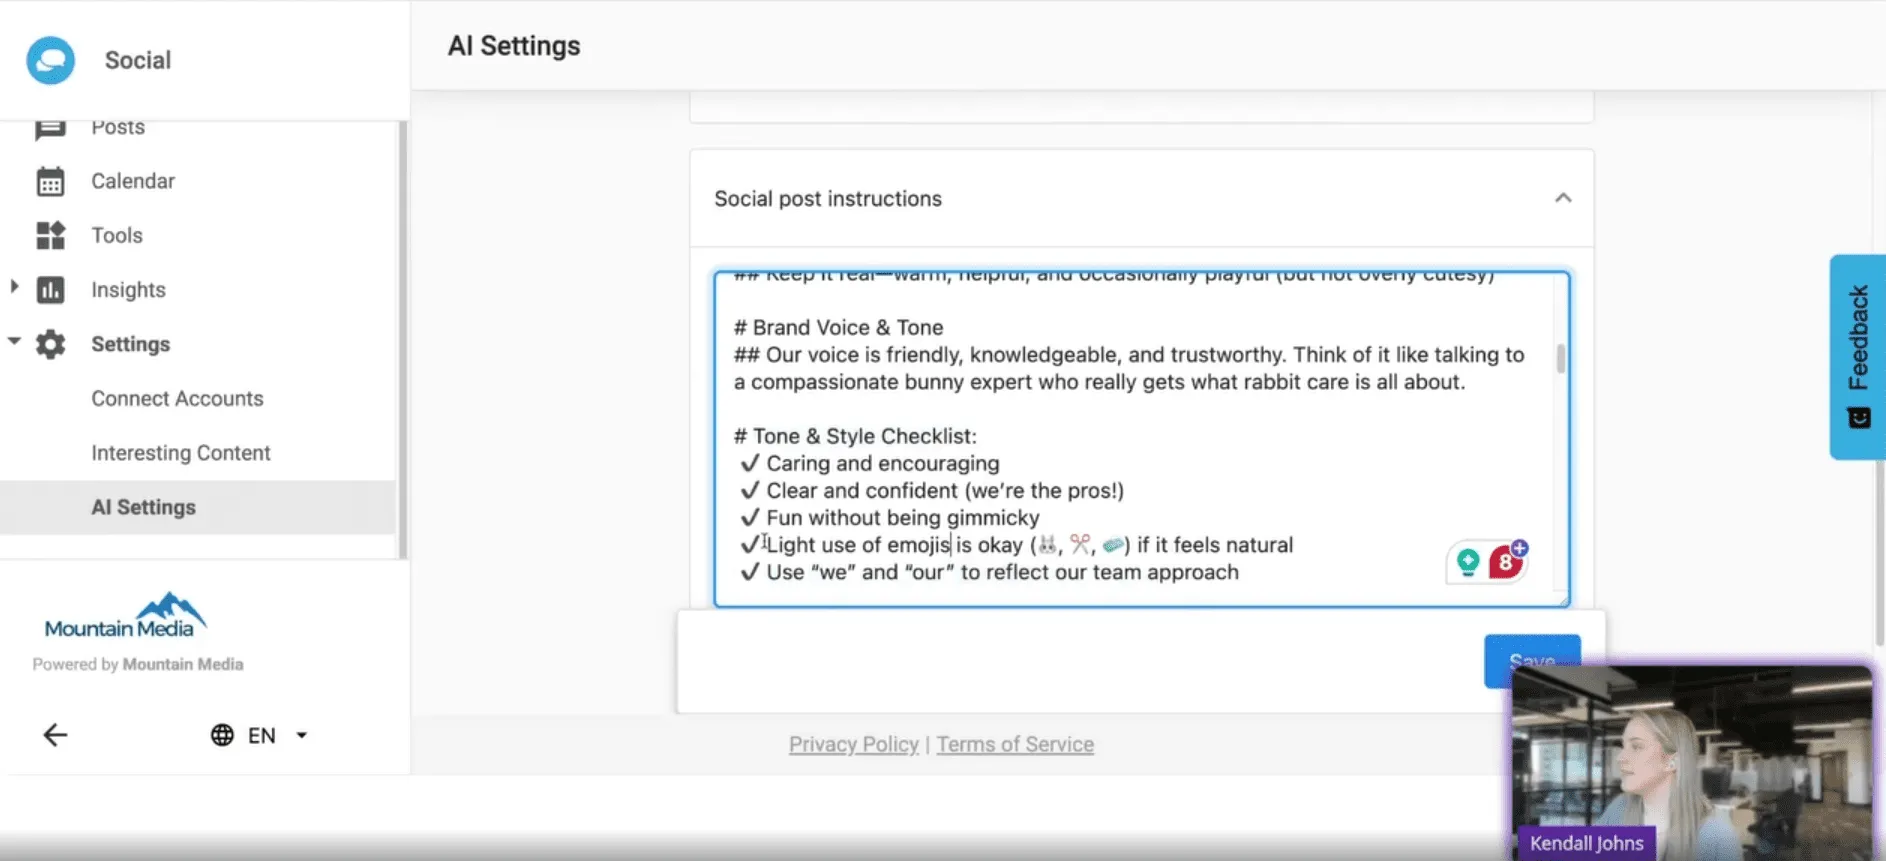Open the EN language dropdown

(301, 736)
